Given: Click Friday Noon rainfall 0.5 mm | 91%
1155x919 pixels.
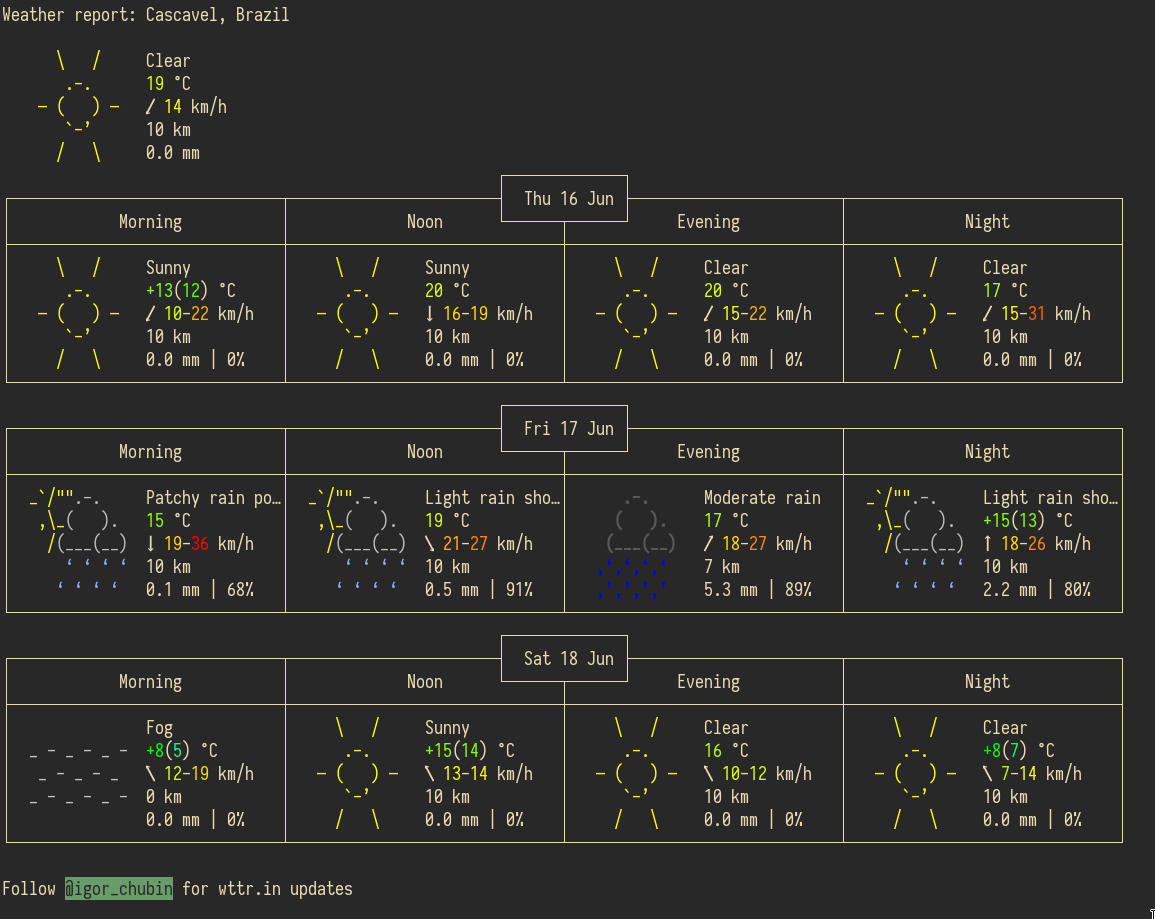Looking at the screenshot, I should pyautogui.click(x=479, y=590).
